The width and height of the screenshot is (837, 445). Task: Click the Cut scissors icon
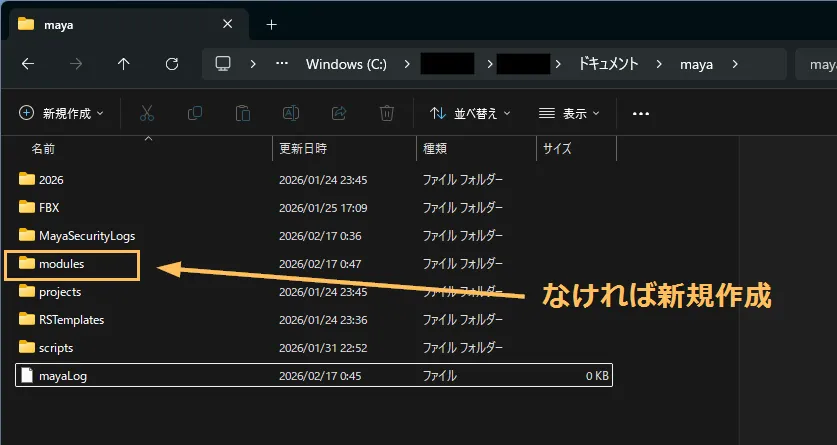[x=147, y=114]
